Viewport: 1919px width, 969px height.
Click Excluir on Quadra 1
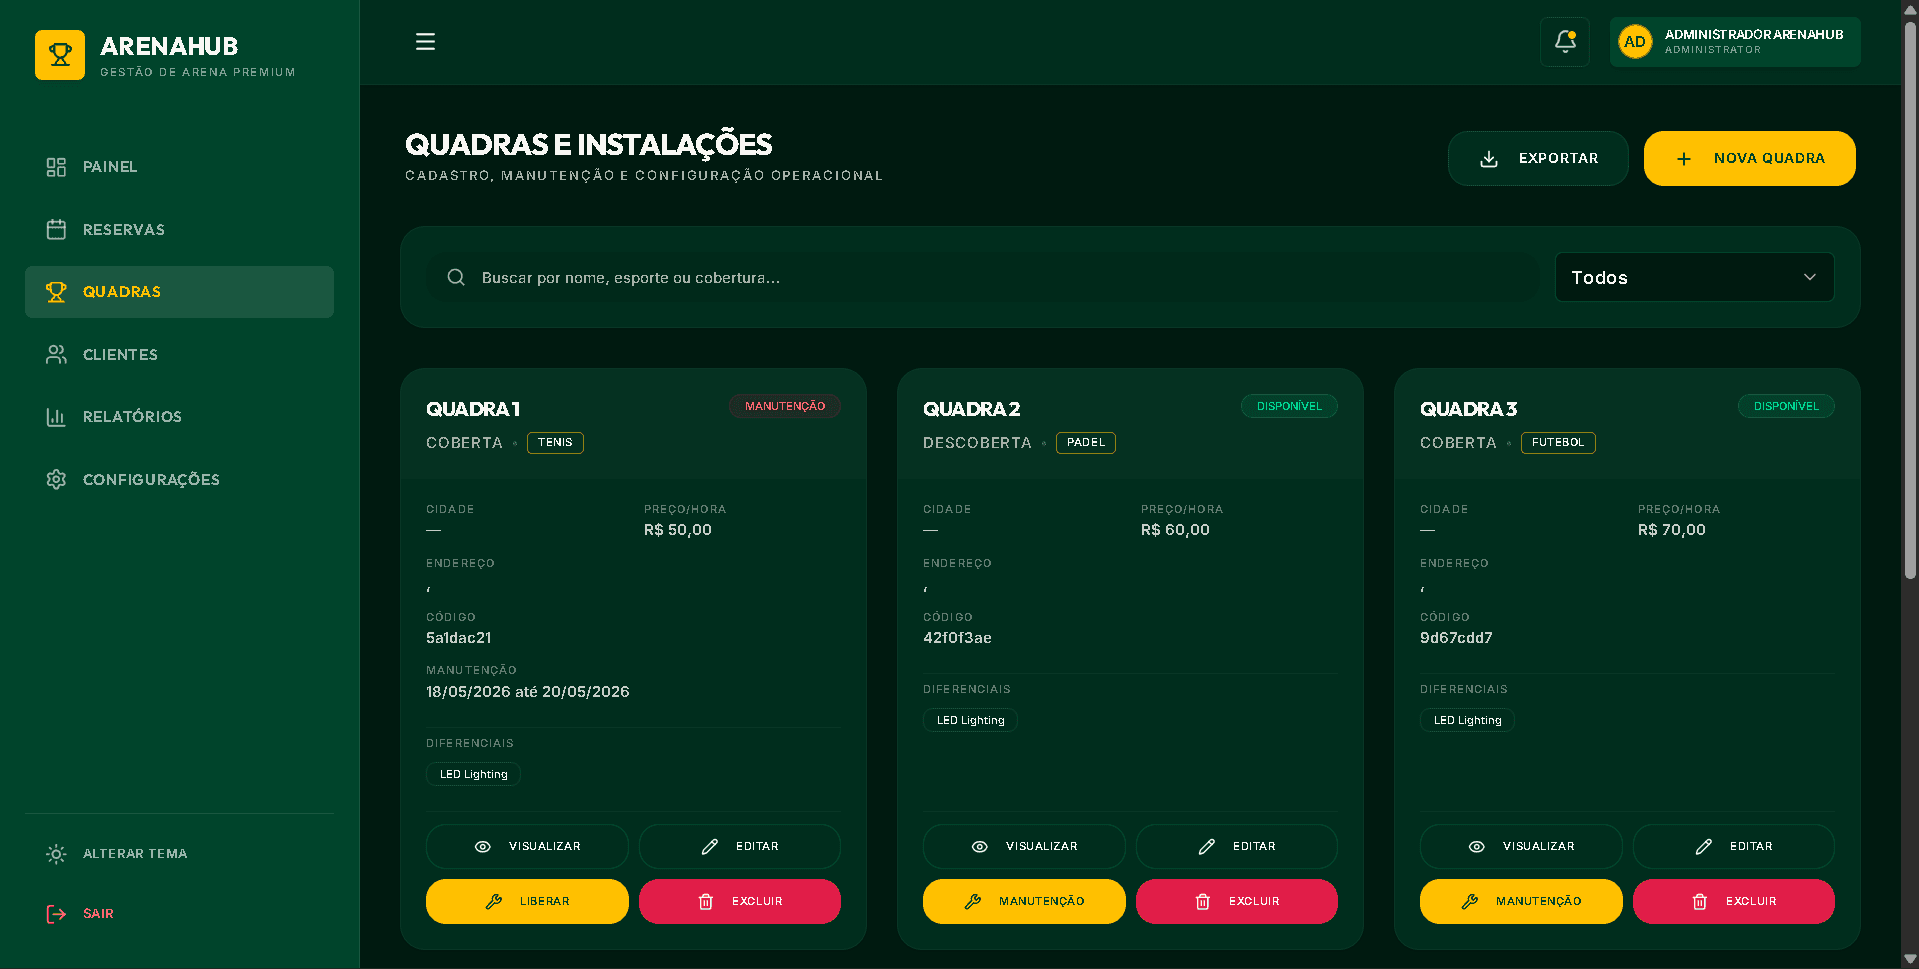pos(740,901)
